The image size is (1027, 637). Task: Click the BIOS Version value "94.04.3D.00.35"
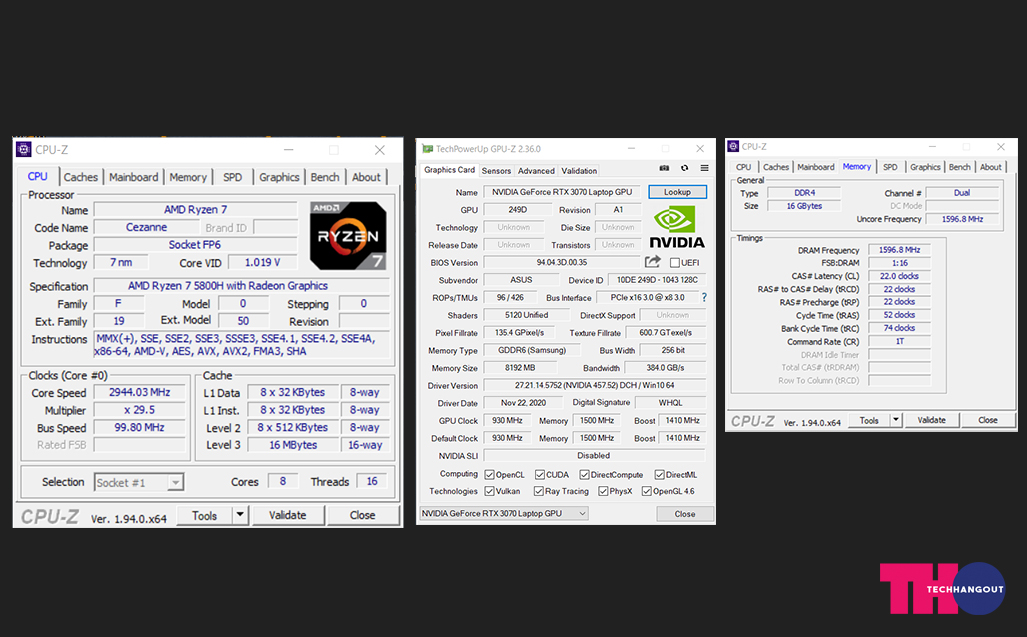[x=562, y=263]
